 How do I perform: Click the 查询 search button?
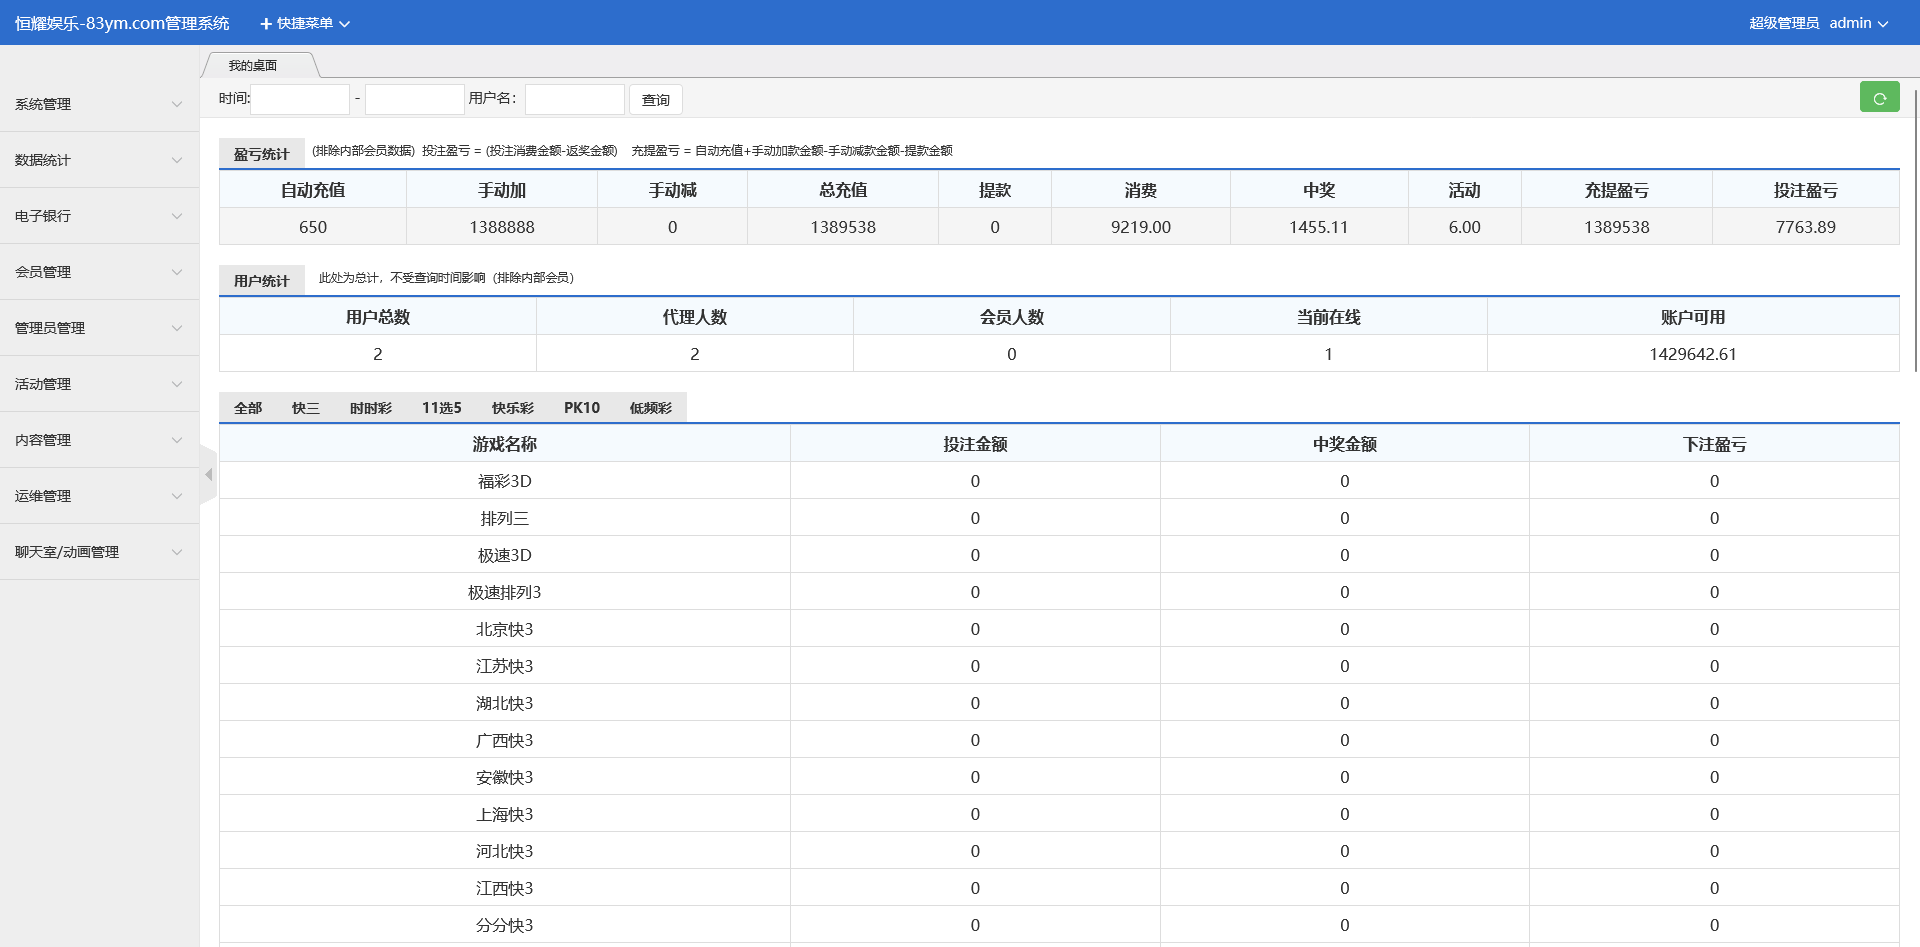tap(655, 100)
